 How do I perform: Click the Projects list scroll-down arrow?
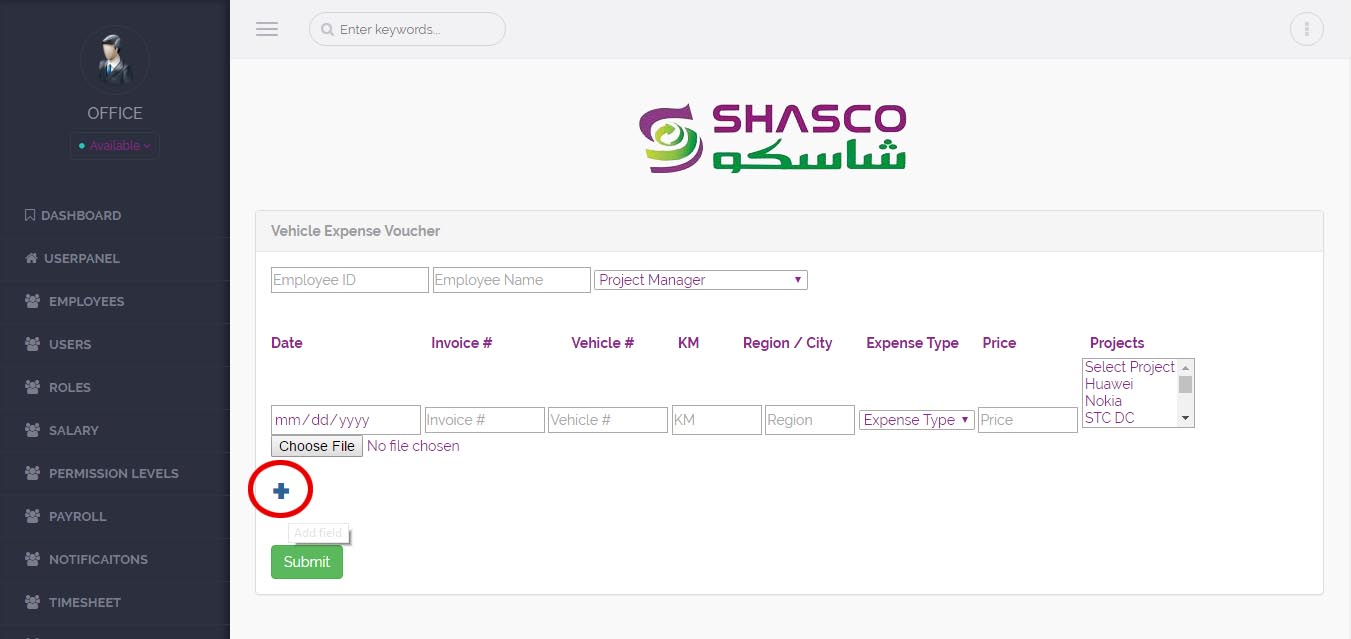pos(1185,418)
